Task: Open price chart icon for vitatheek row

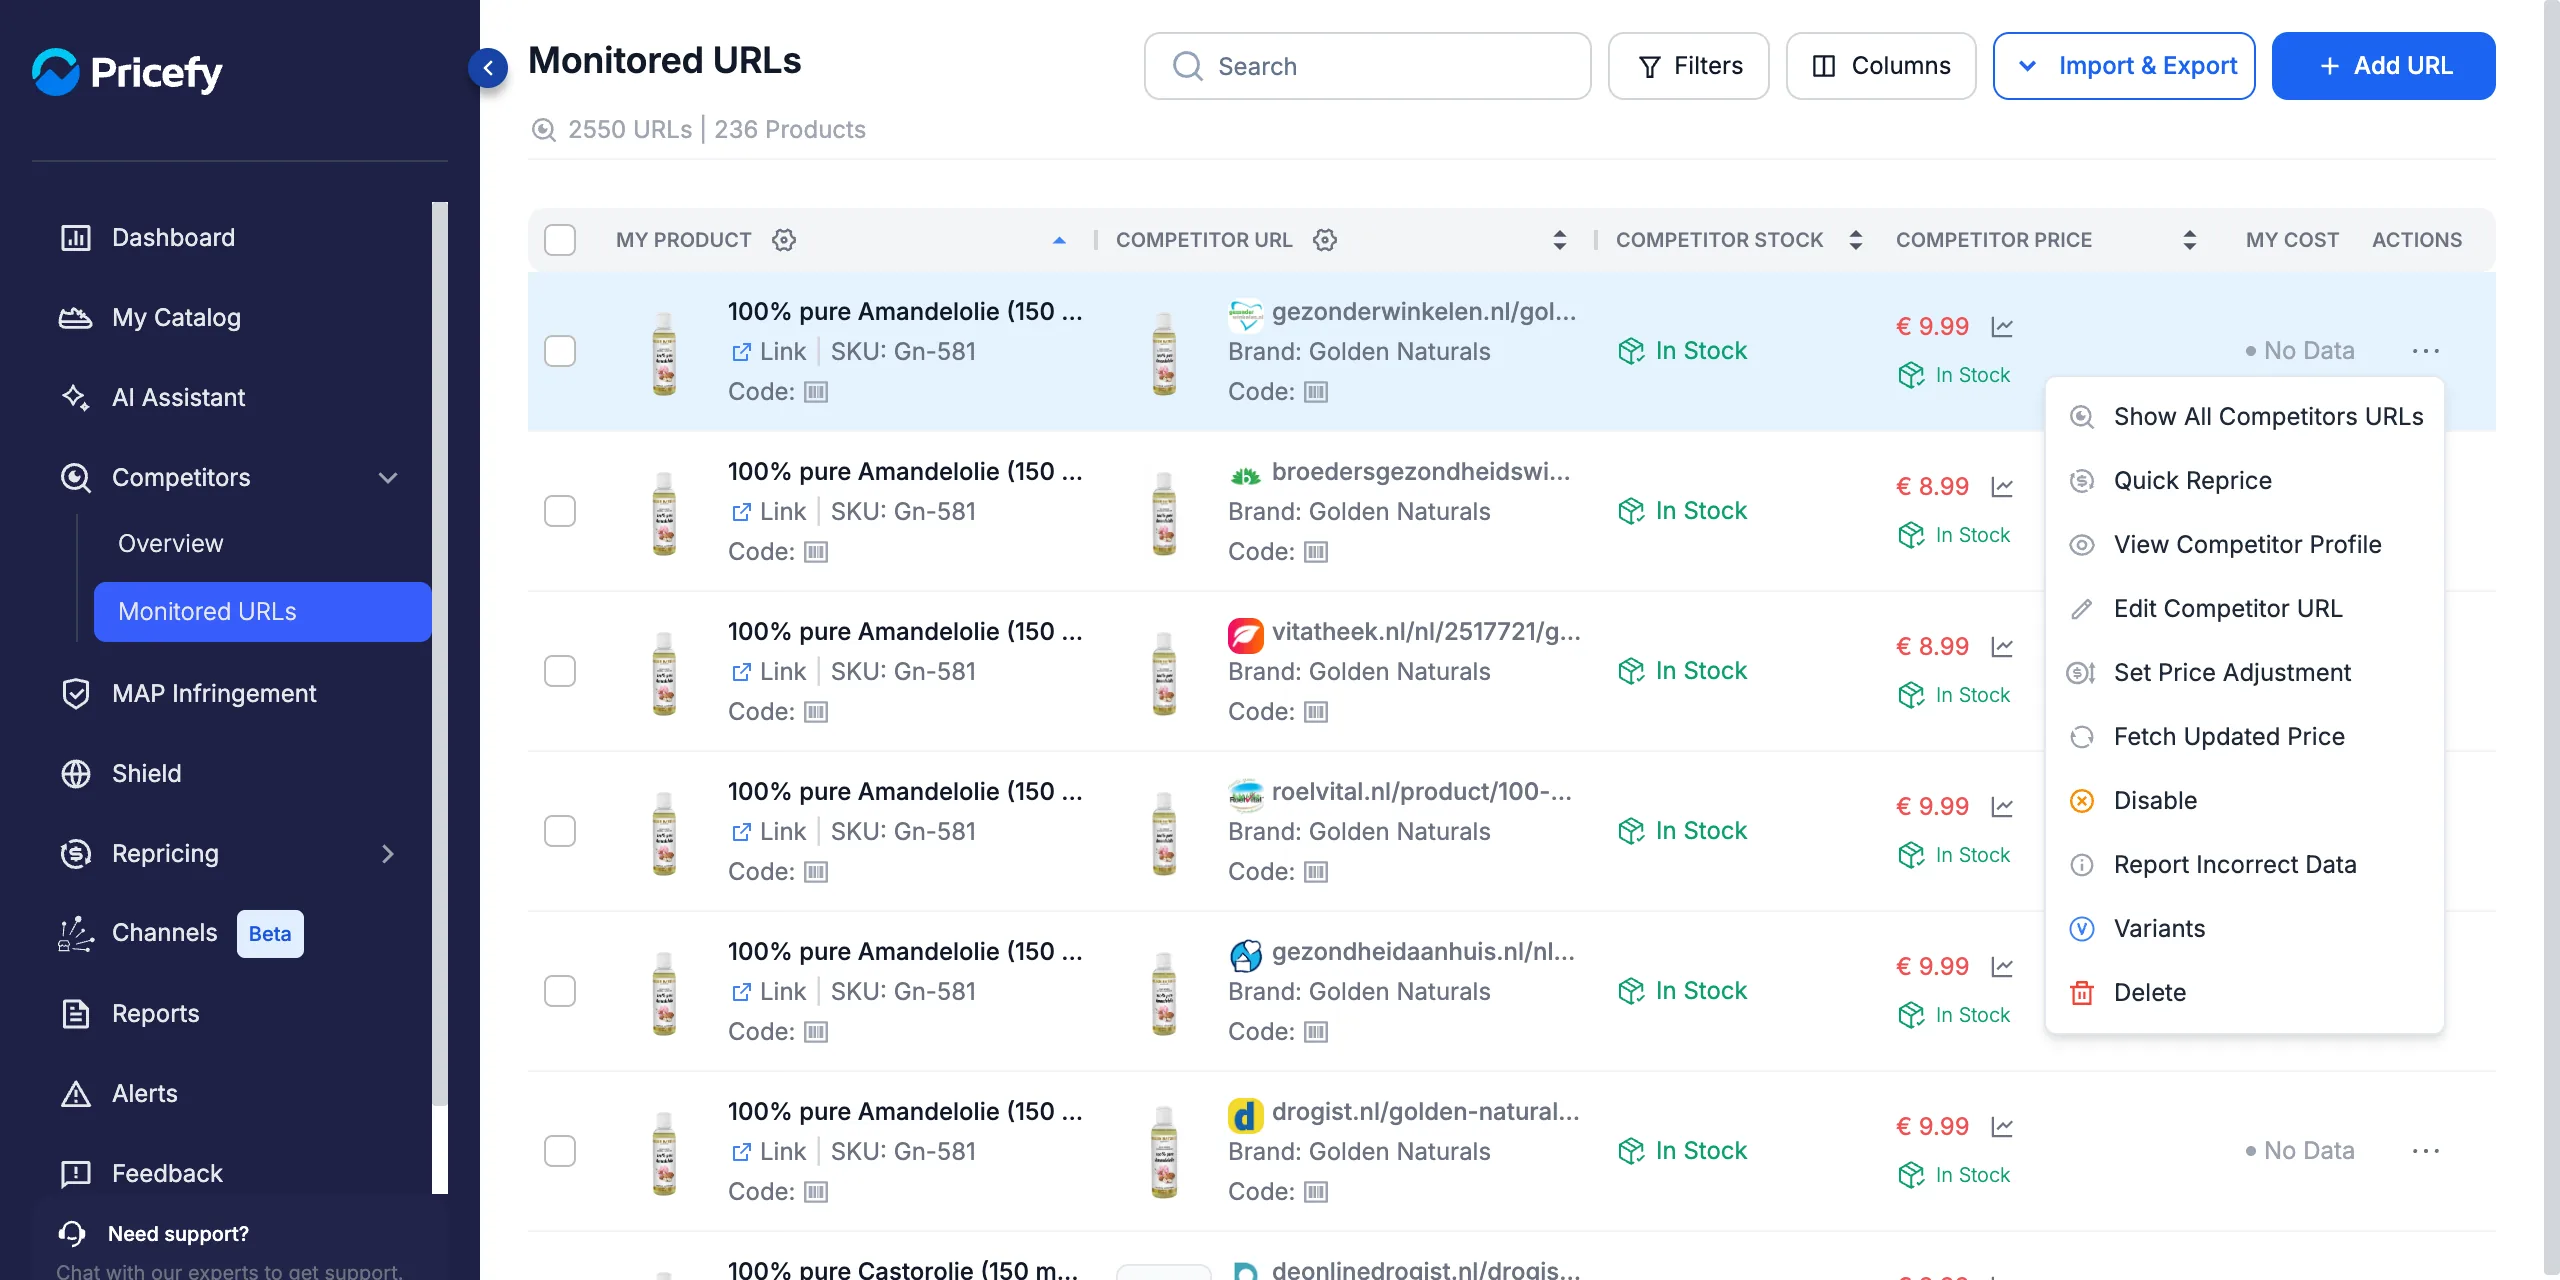Action: (x=2002, y=647)
